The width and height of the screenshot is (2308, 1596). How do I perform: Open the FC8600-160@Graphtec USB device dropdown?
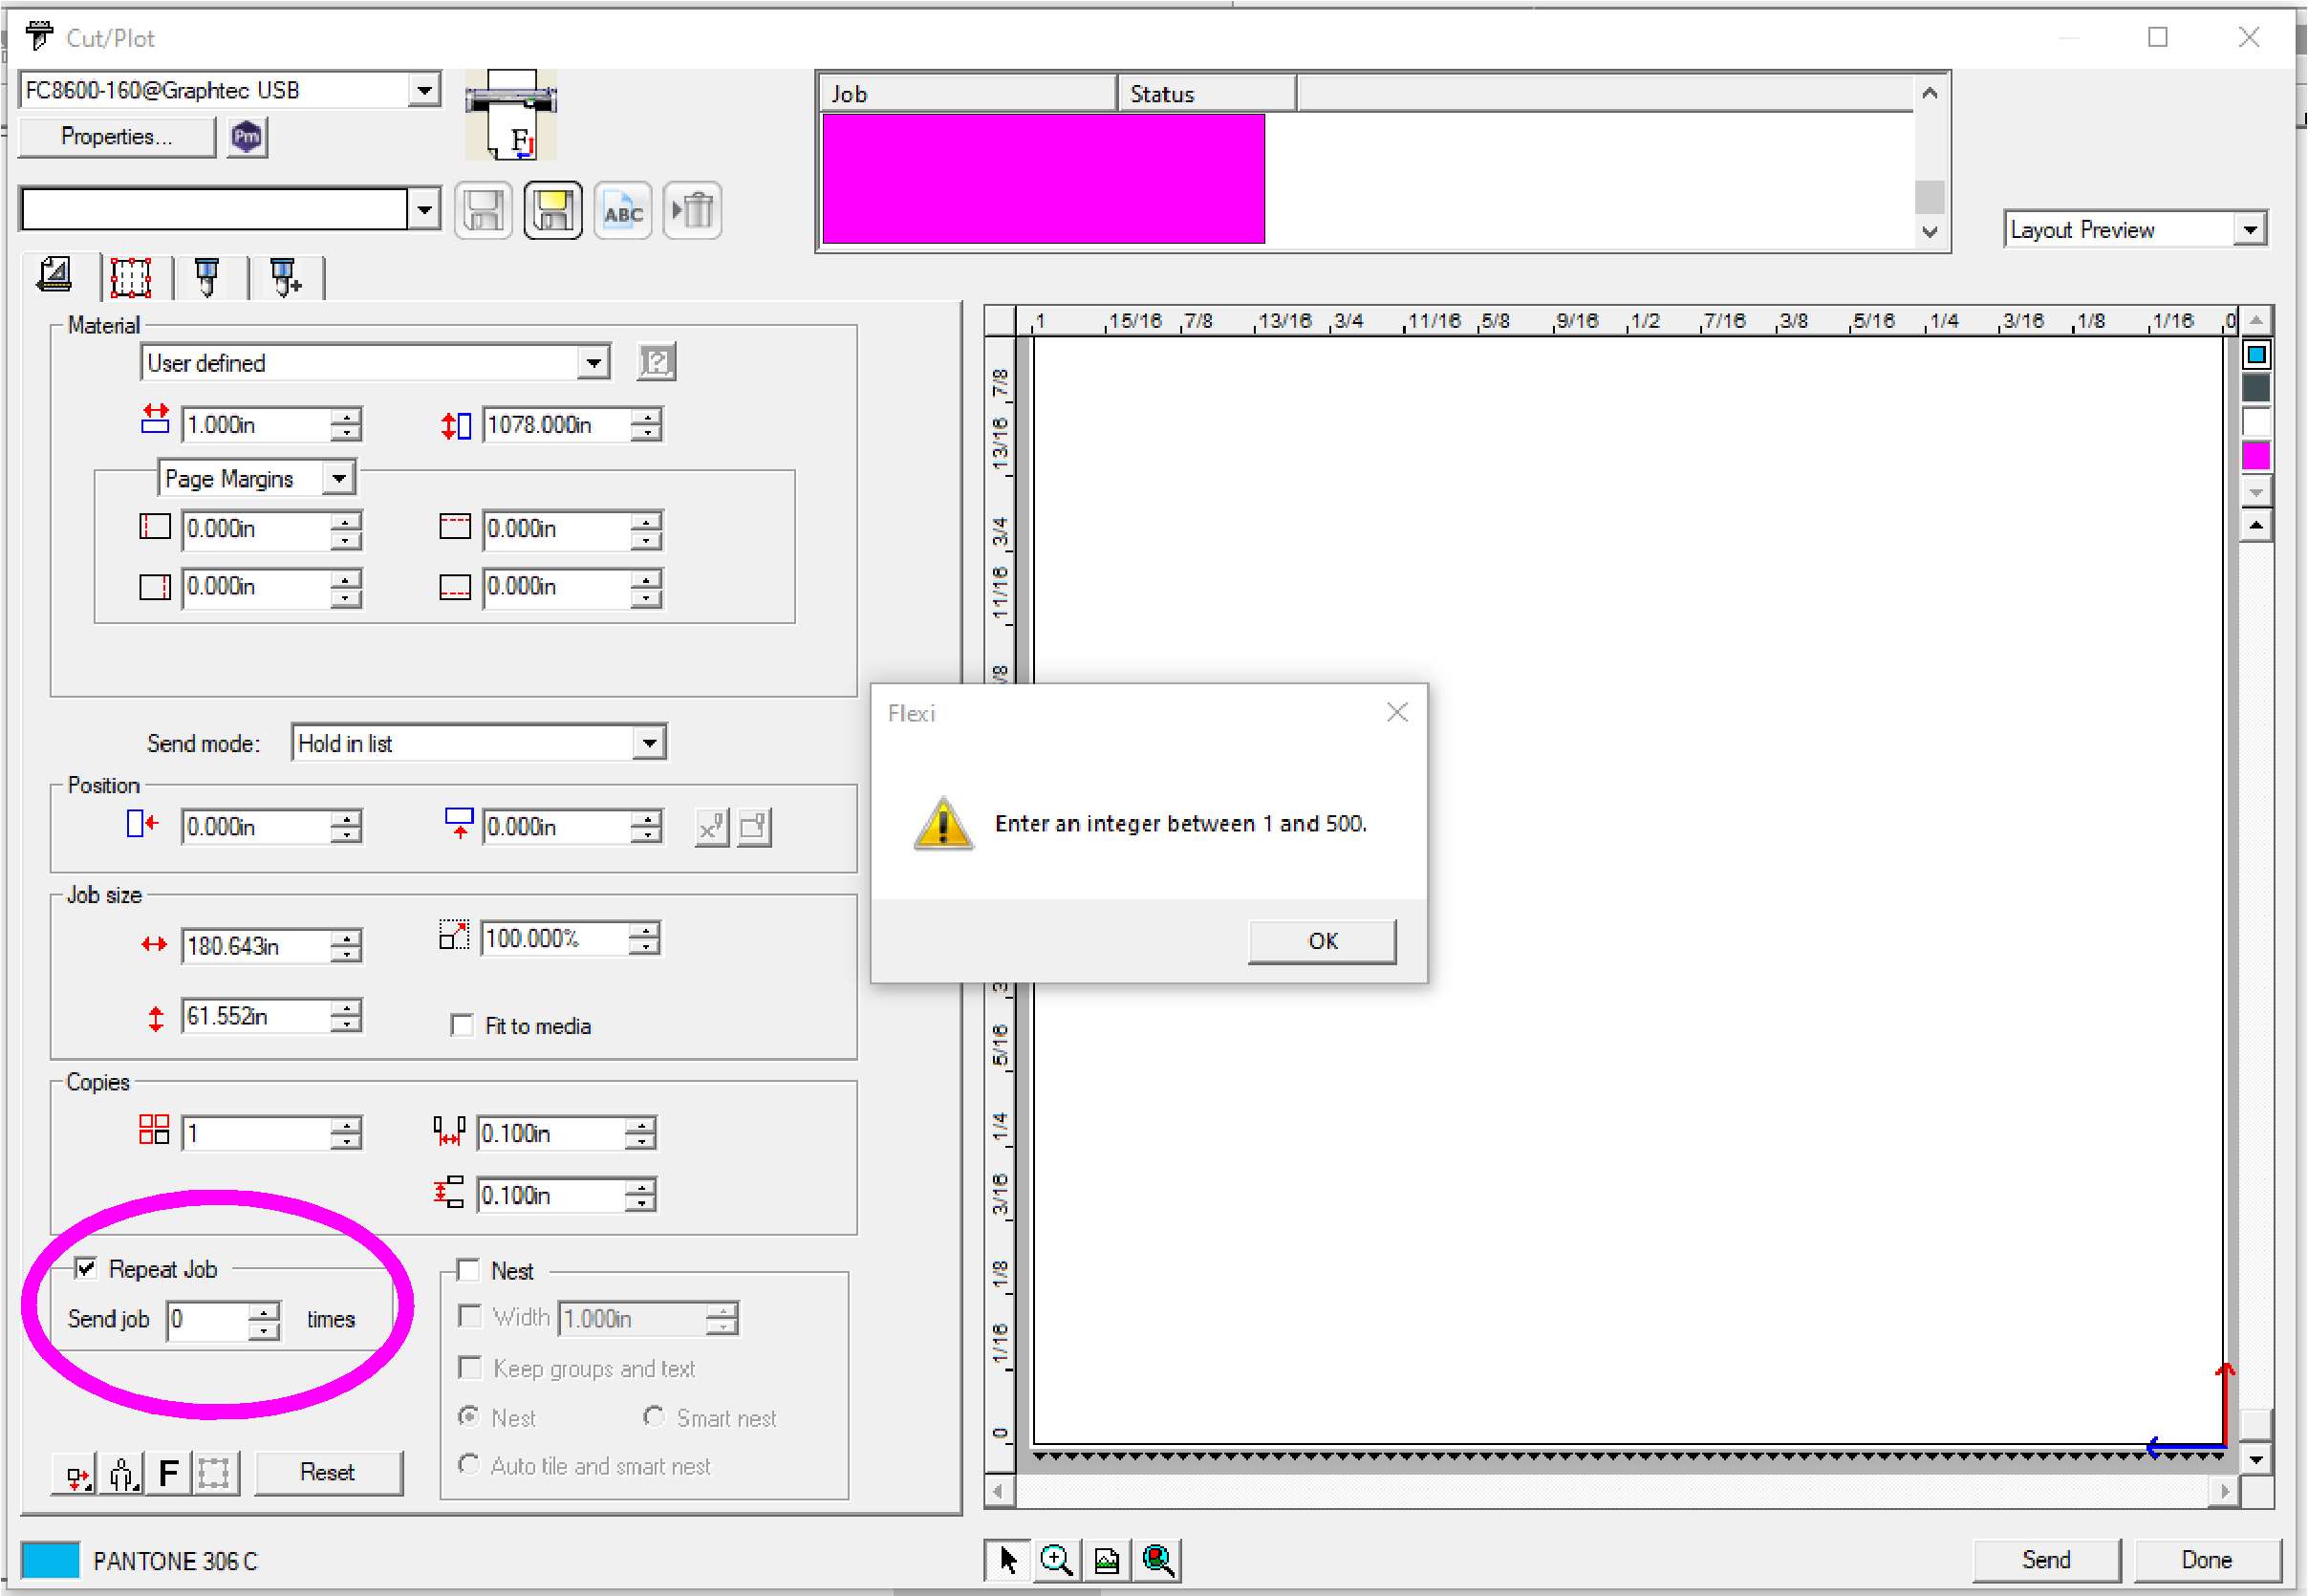[x=425, y=90]
